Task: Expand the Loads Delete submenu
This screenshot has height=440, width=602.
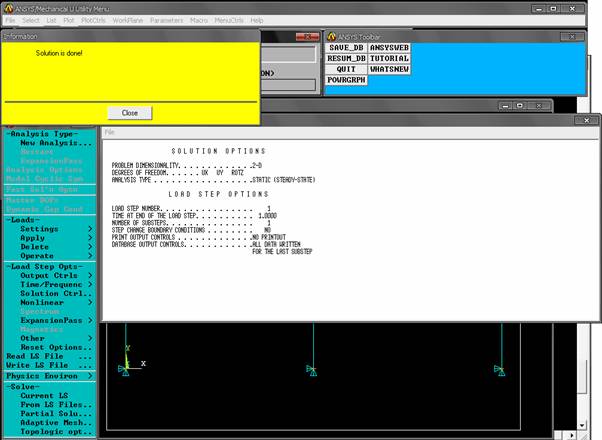Action: coord(56,247)
